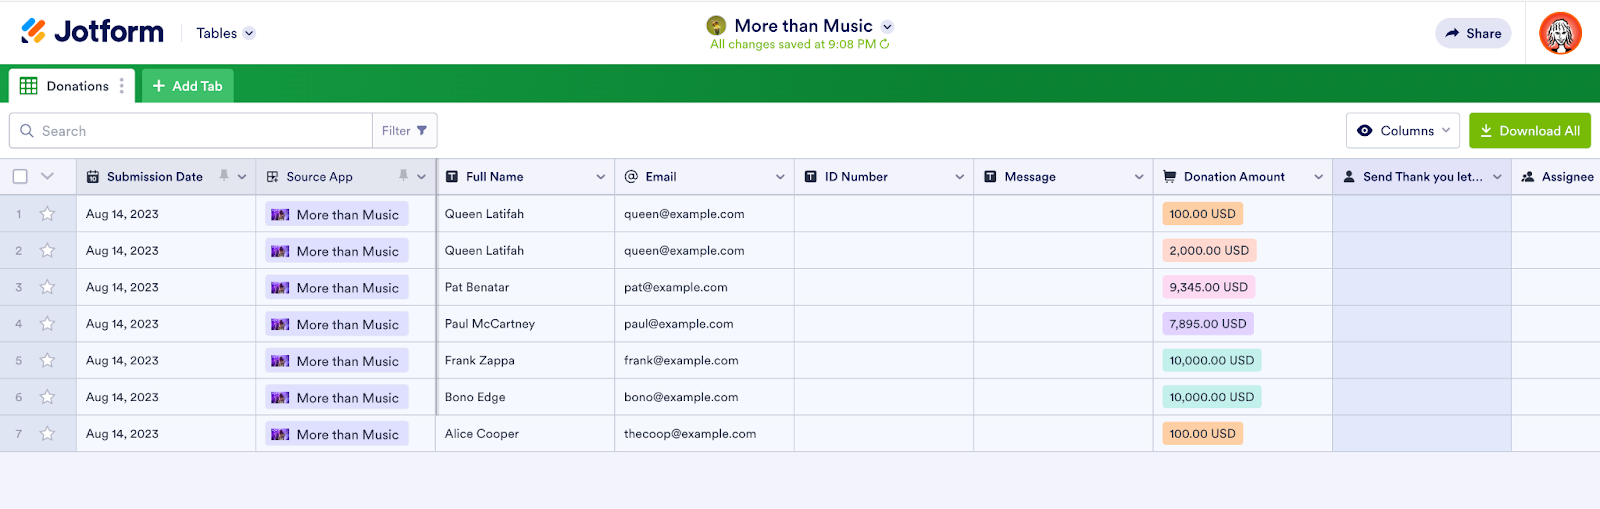Open the Tables dropdown menu
This screenshot has width=1600, height=509.
tap(226, 33)
